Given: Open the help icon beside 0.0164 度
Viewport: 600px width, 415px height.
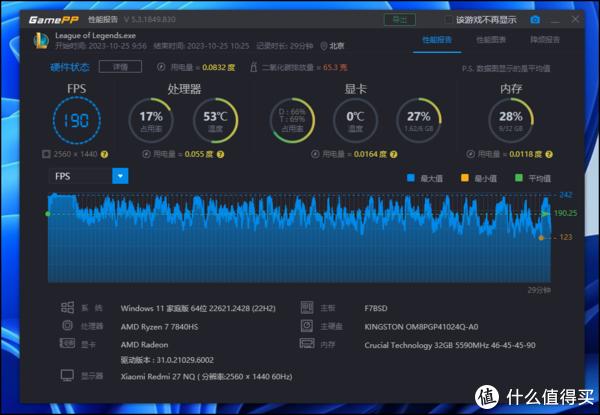Looking at the screenshot, I should point(394,155).
